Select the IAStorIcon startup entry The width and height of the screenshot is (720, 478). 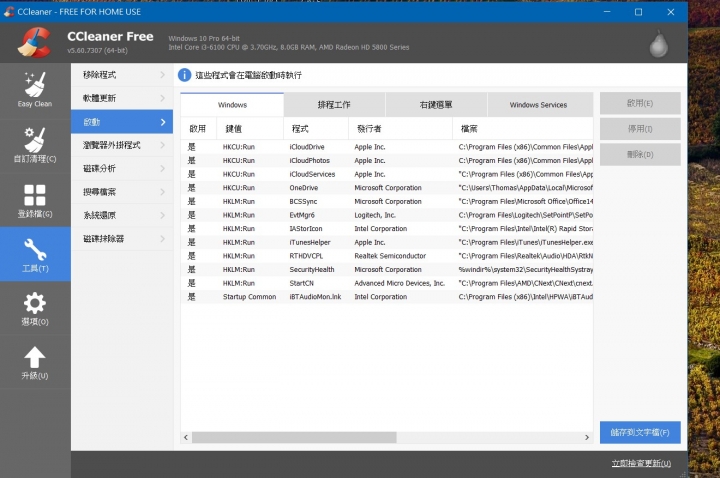(387, 229)
